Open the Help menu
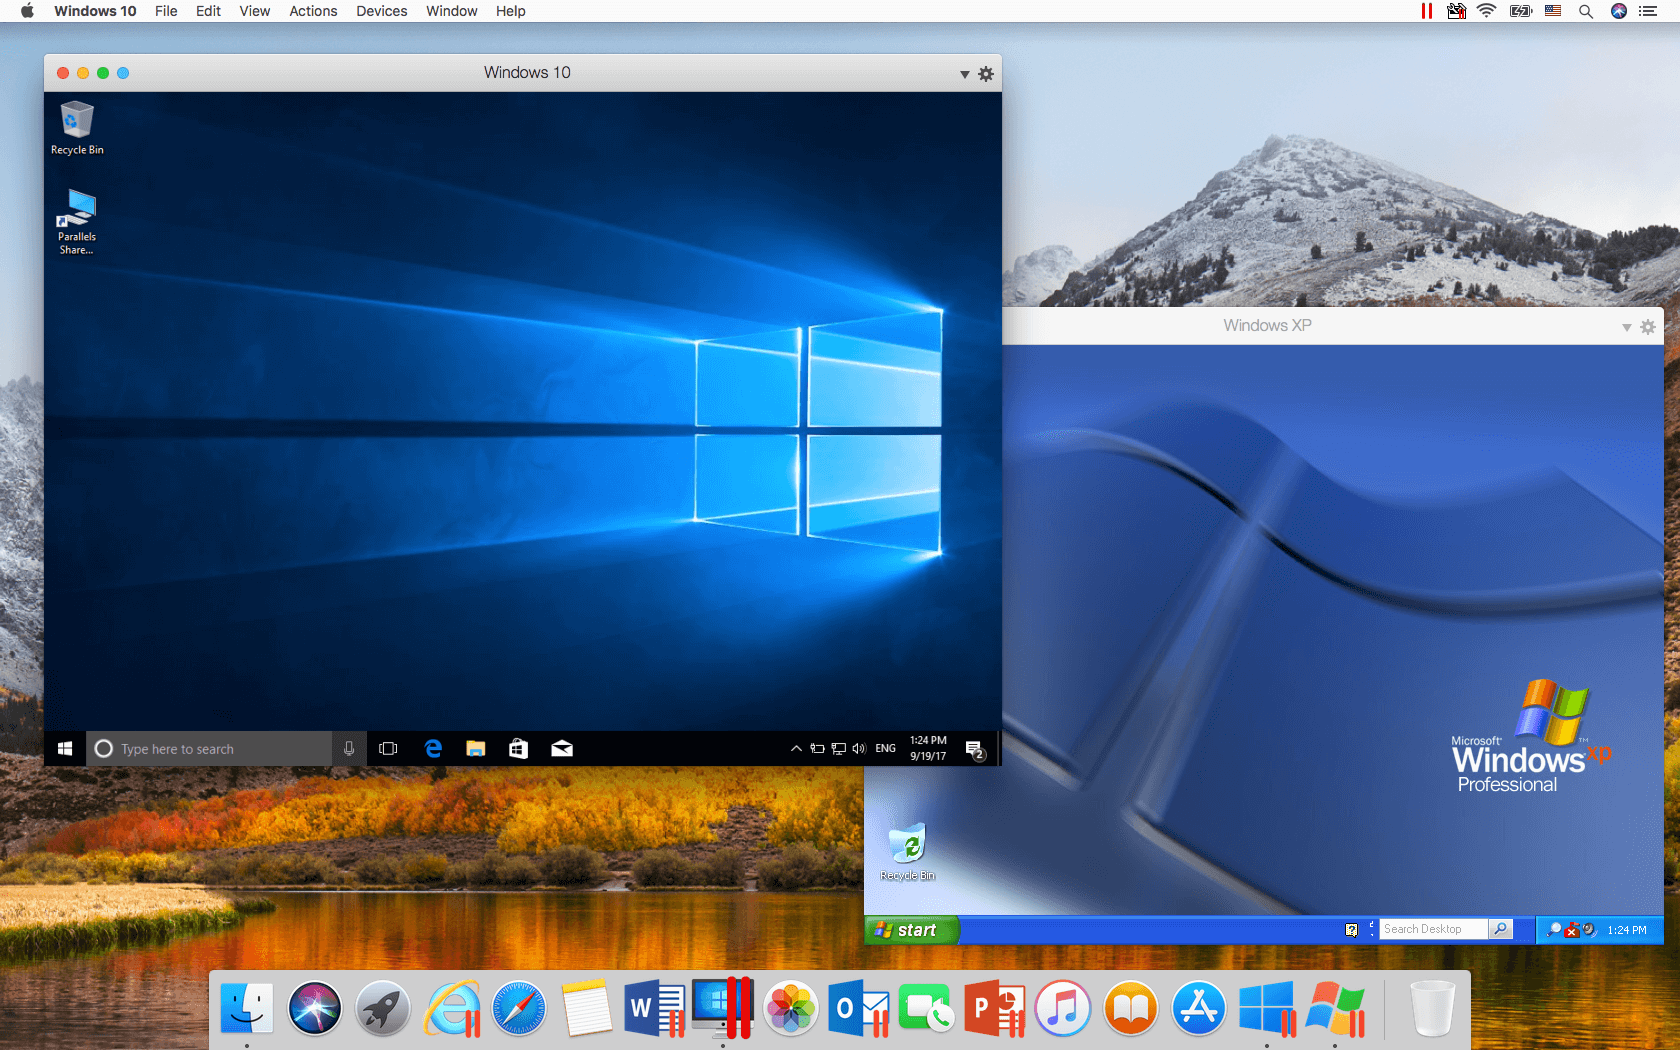This screenshot has width=1680, height=1050. [510, 11]
